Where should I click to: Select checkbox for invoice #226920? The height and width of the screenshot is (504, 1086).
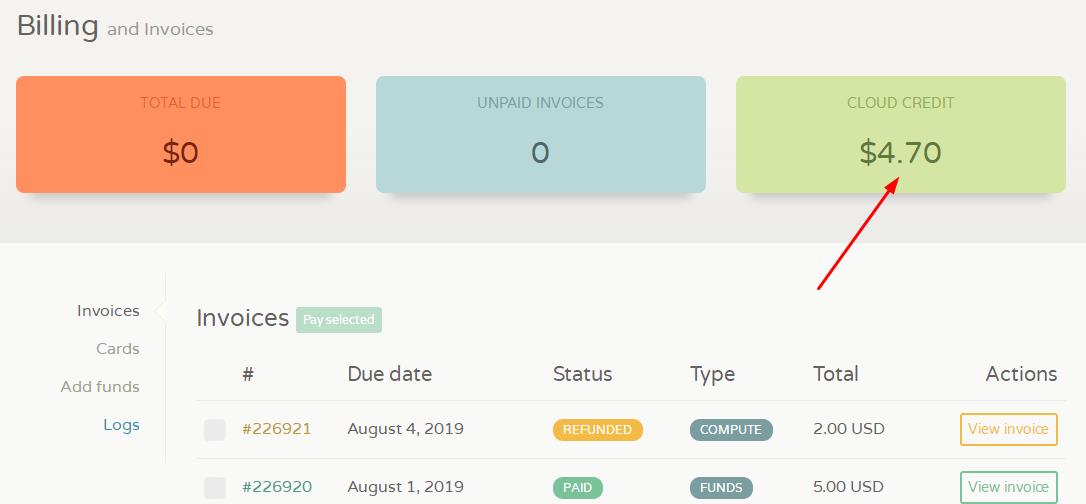click(215, 487)
